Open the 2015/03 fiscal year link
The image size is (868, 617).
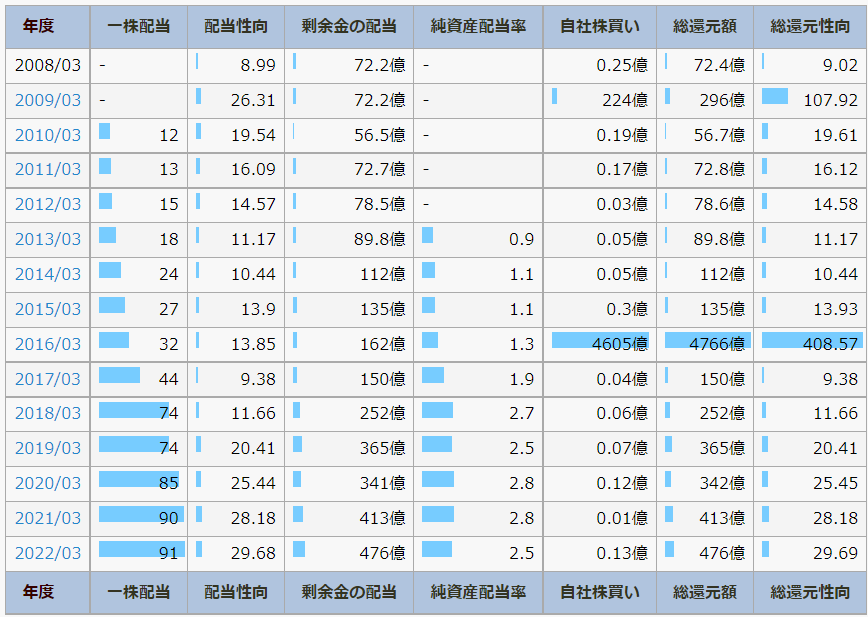point(48,309)
